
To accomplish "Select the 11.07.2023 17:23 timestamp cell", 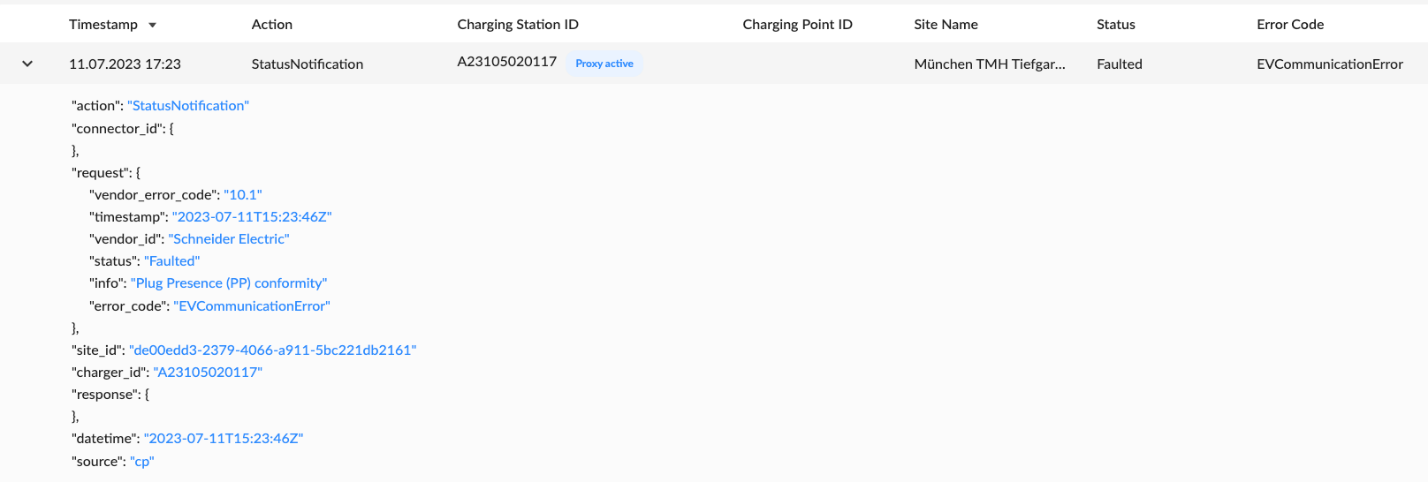I will point(125,64).
